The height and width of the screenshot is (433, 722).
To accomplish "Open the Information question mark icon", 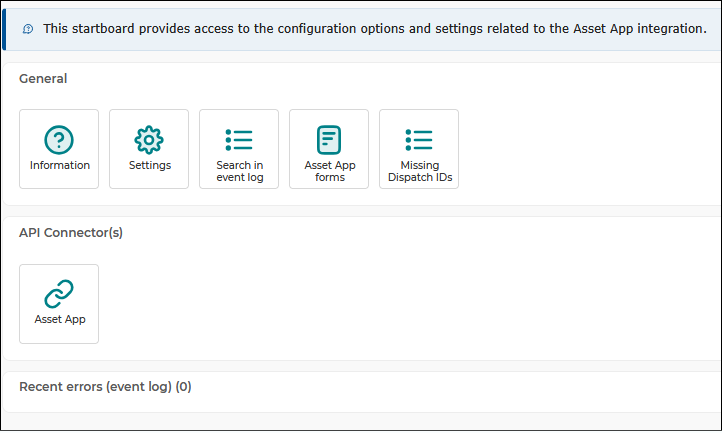I will tap(58, 140).
